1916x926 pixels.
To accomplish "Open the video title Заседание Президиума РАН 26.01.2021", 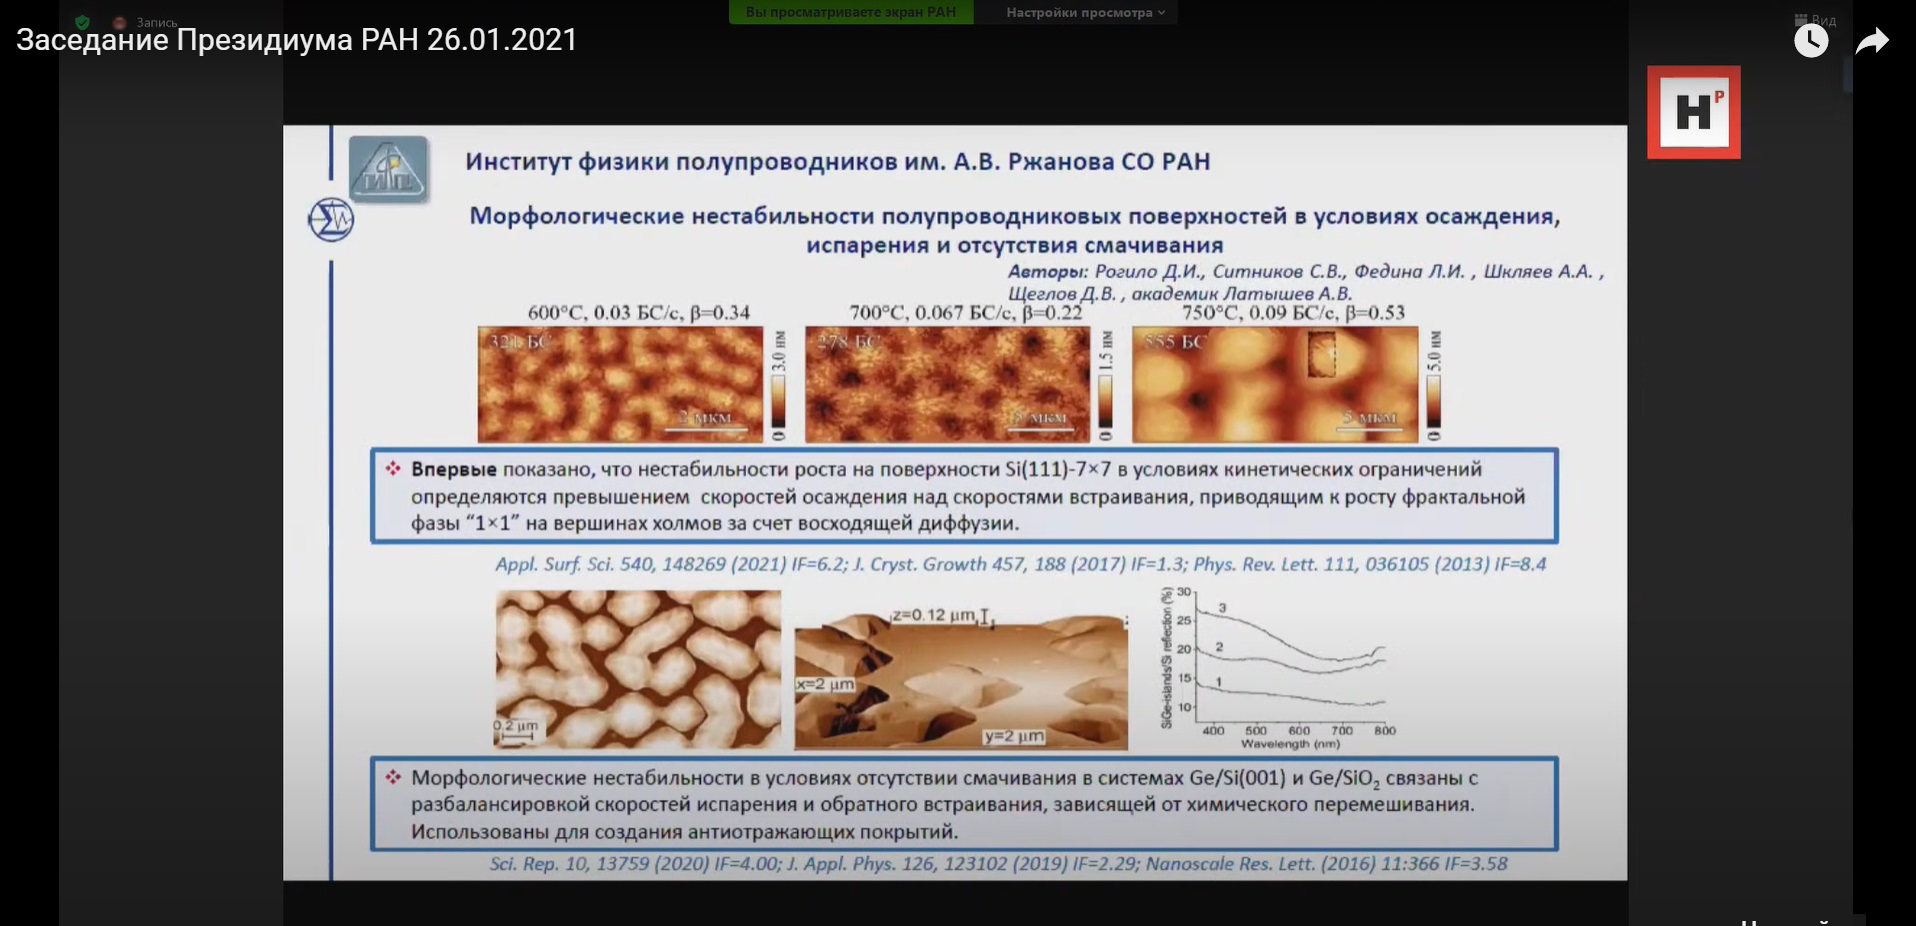I will click(x=297, y=40).
